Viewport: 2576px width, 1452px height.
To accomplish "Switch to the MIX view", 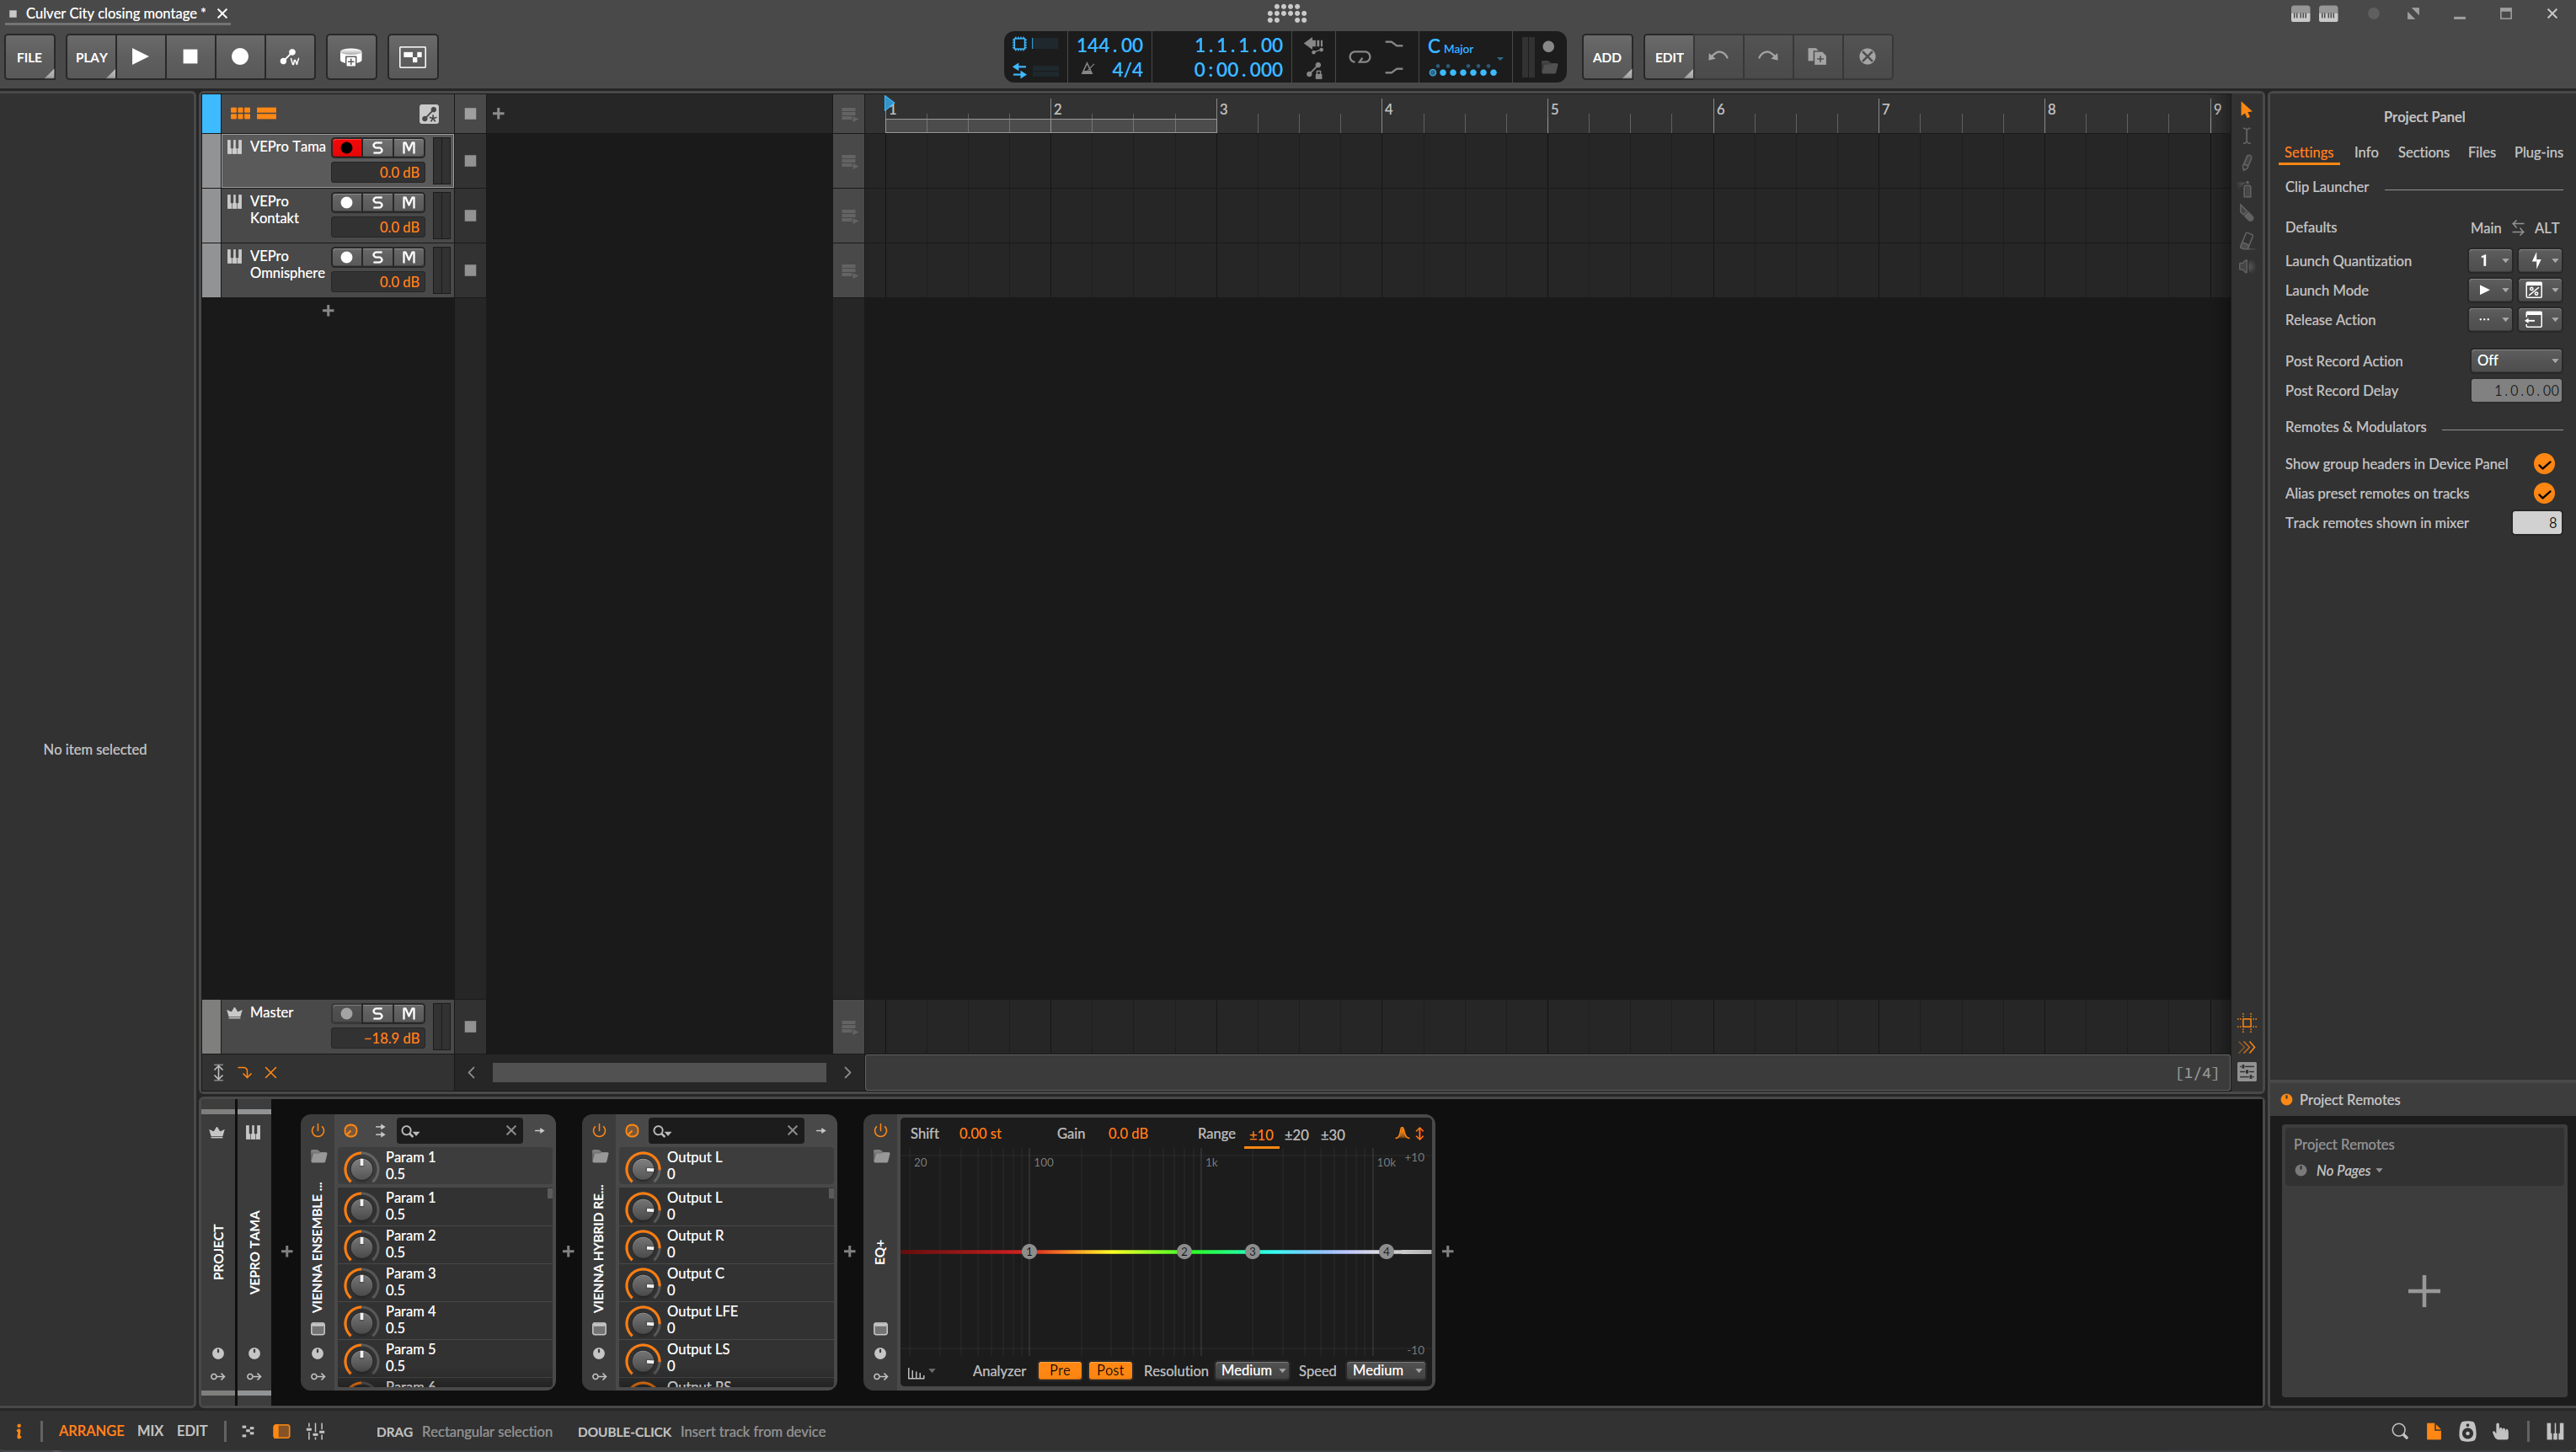I will pyautogui.click(x=150, y=1431).
